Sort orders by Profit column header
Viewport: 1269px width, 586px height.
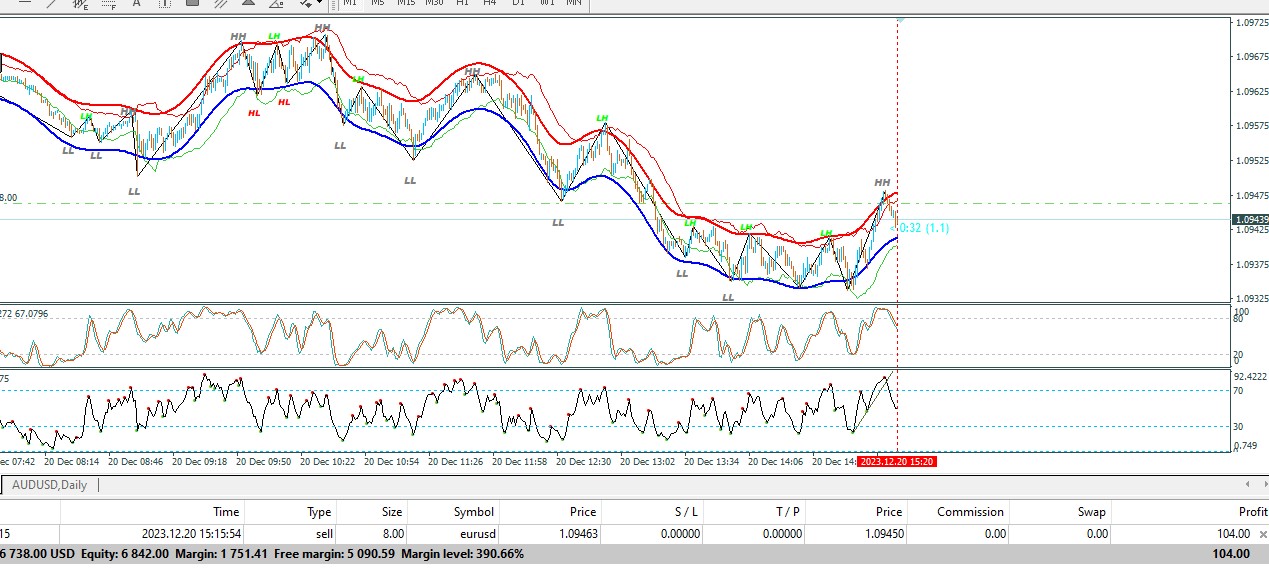tap(1252, 511)
